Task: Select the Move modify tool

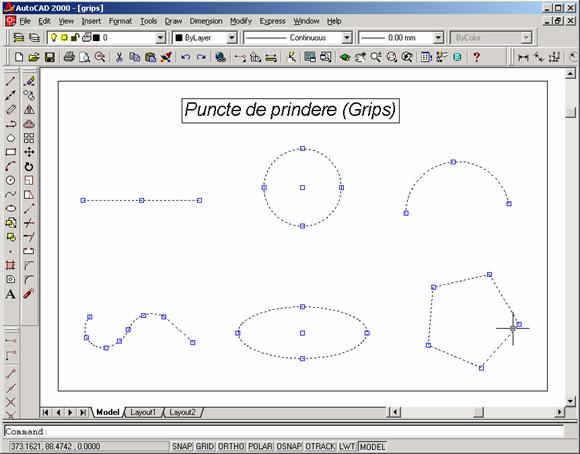Action: pos(29,152)
